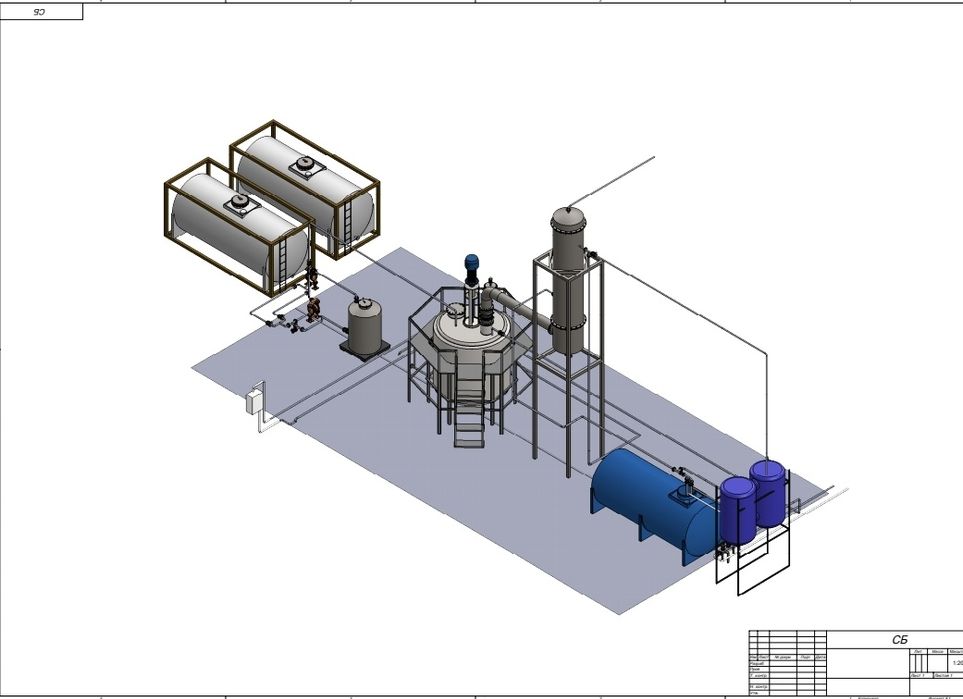Image resolution: width=963 pixels, height=699 pixels.
Task: Select the front blue vertical barrel
Action: 738,510
